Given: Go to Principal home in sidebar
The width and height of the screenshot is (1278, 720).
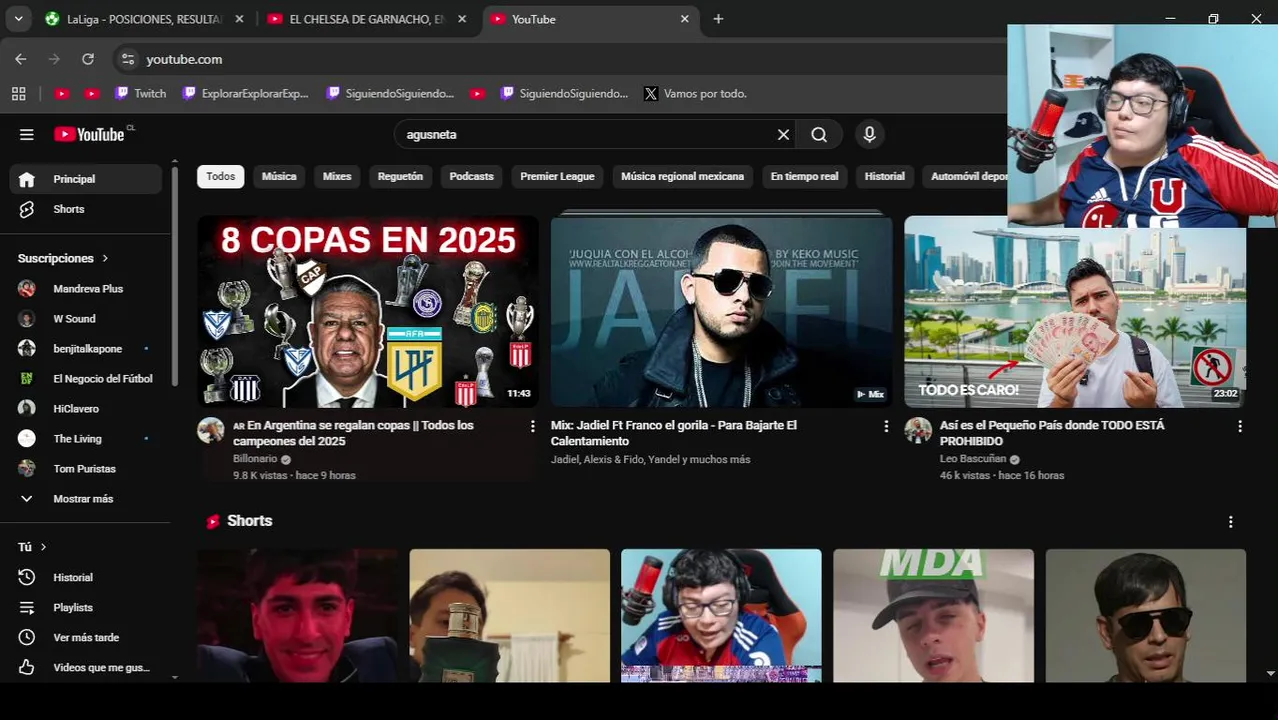Looking at the screenshot, I should coord(86,179).
